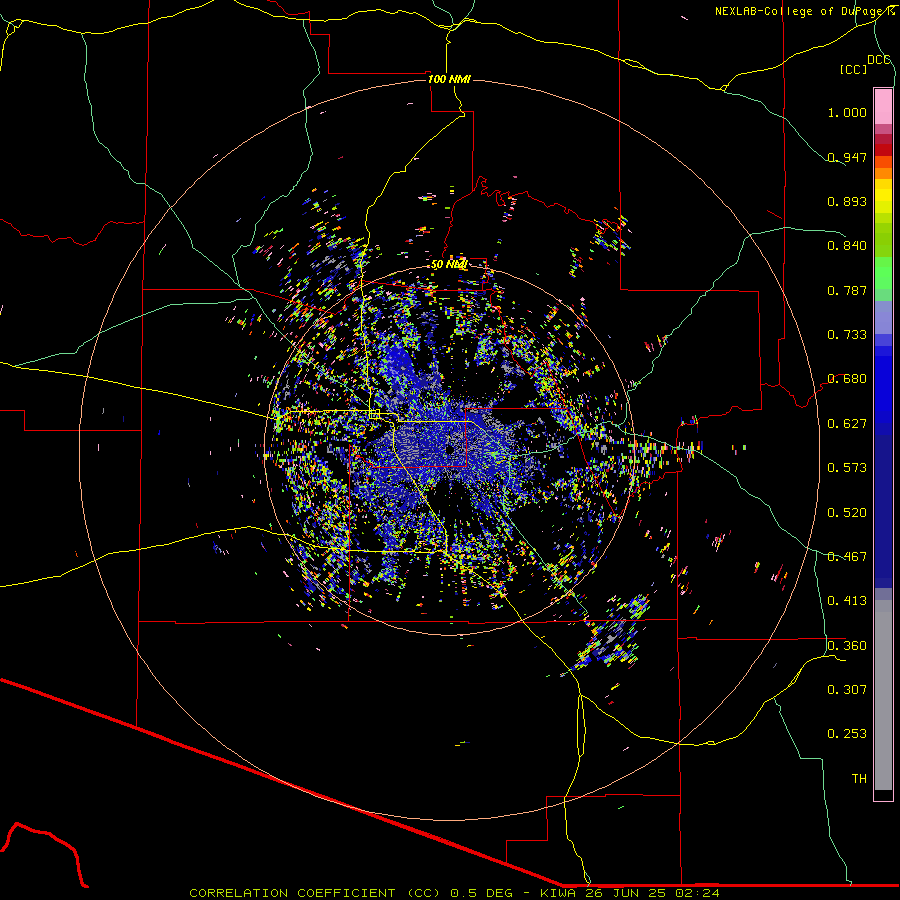Click the [CC] color bar unit label

pyautogui.click(x=853, y=69)
